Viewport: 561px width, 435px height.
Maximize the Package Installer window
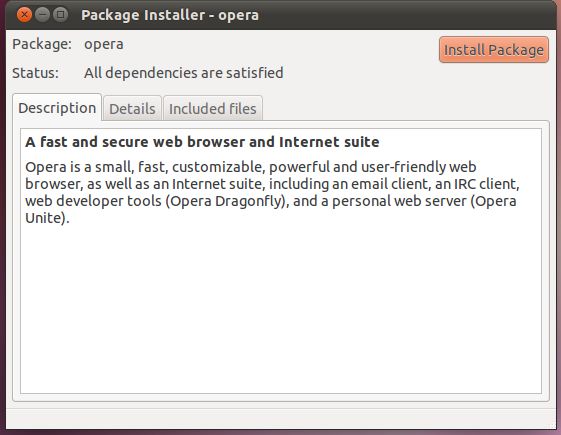click(x=60, y=15)
